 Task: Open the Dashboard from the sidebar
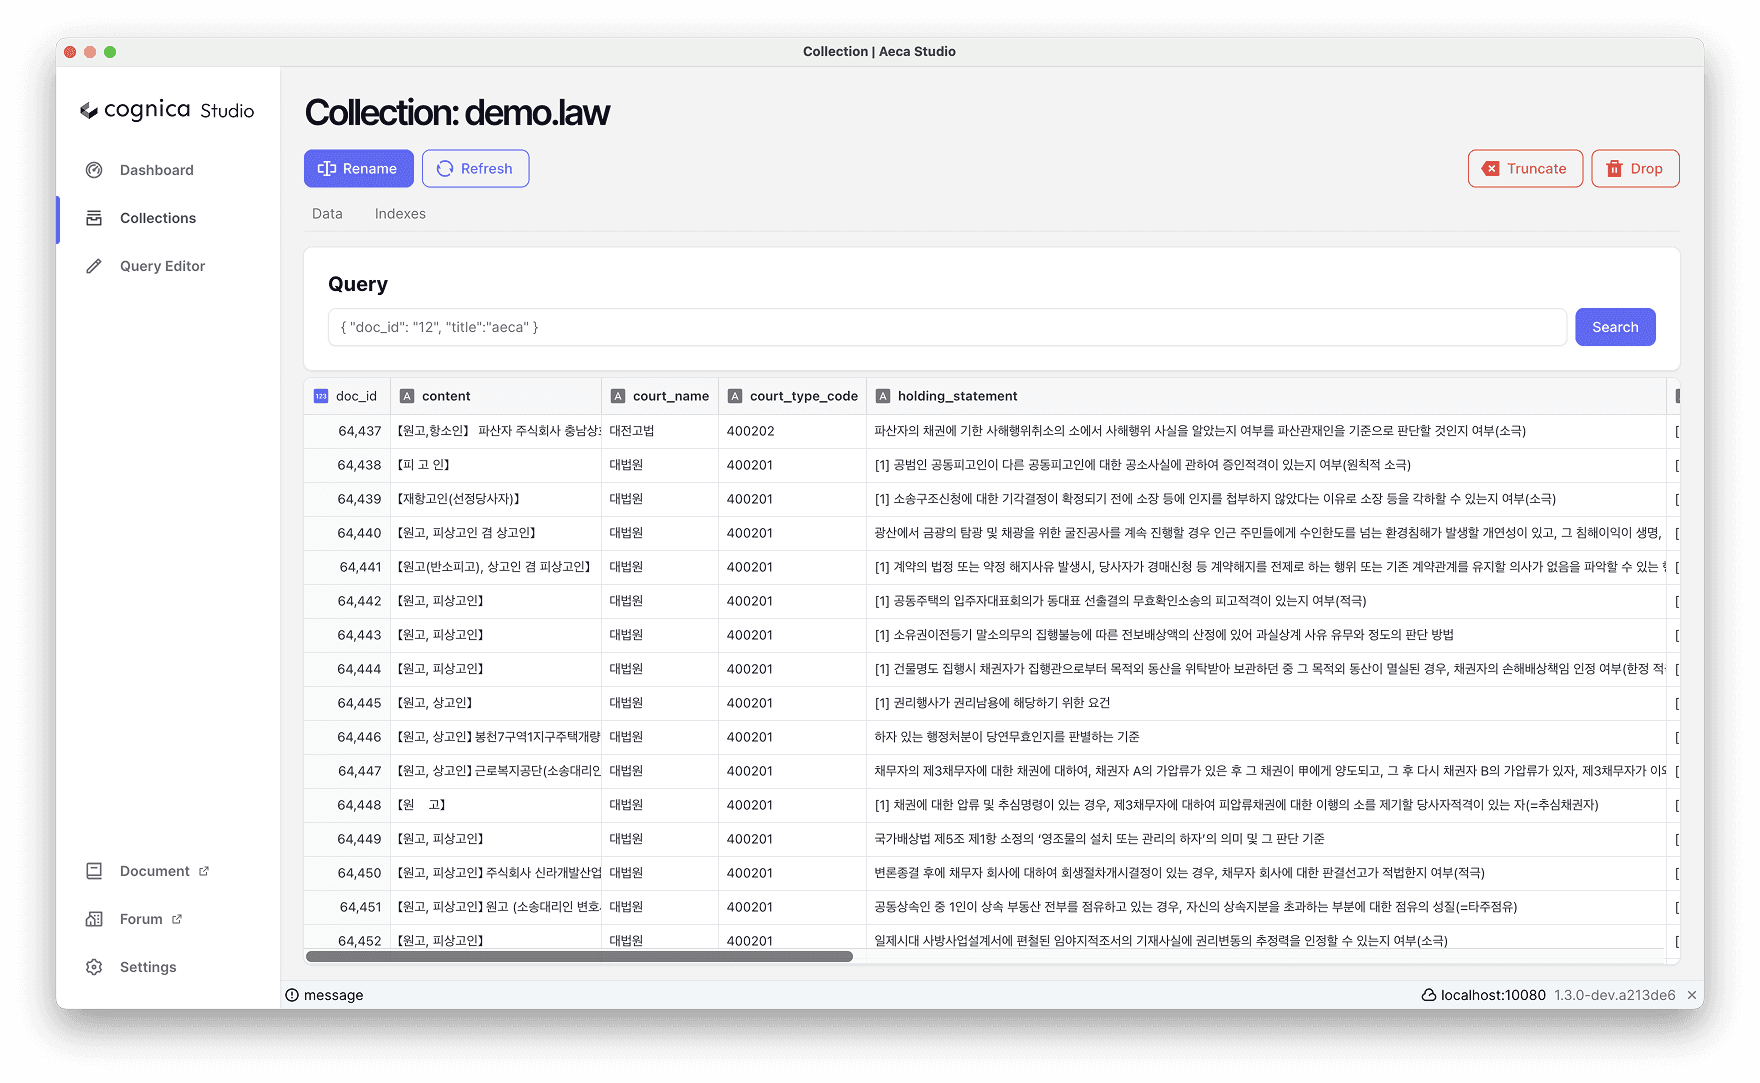click(x=156, y=170)
